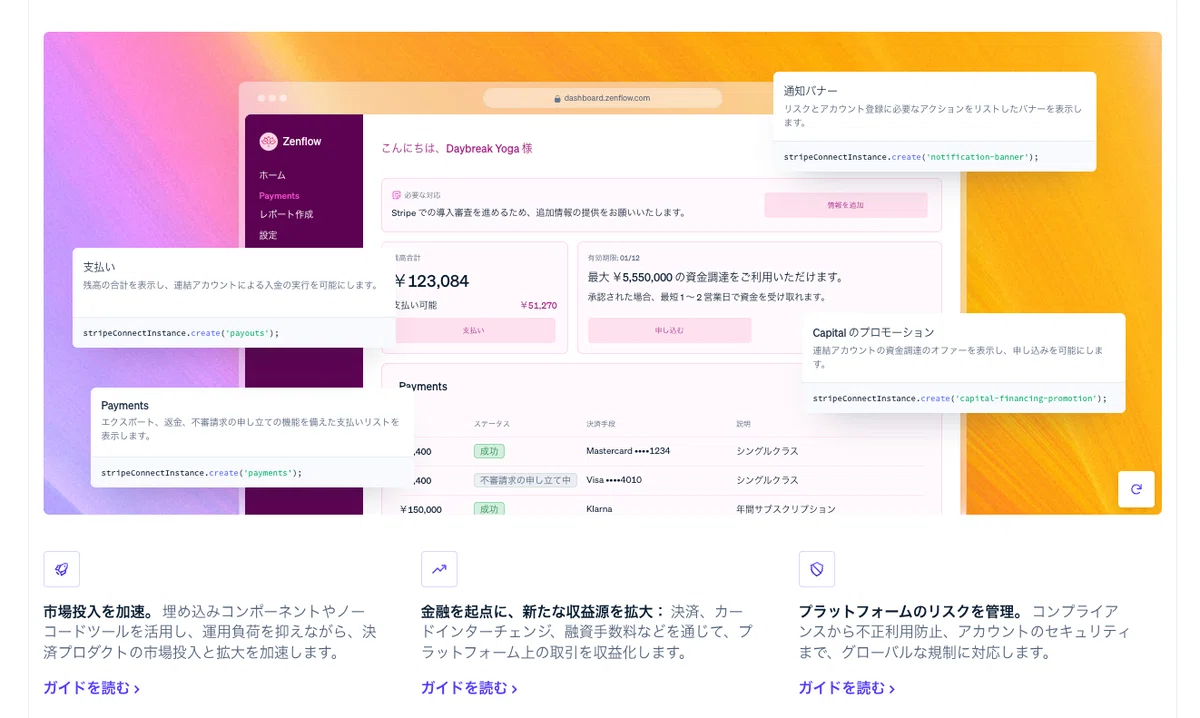1200x718 pixels.
Task: Click the こんにちは、Daybreak Yoga 様 greeting
Action: [x=457, y=148]
